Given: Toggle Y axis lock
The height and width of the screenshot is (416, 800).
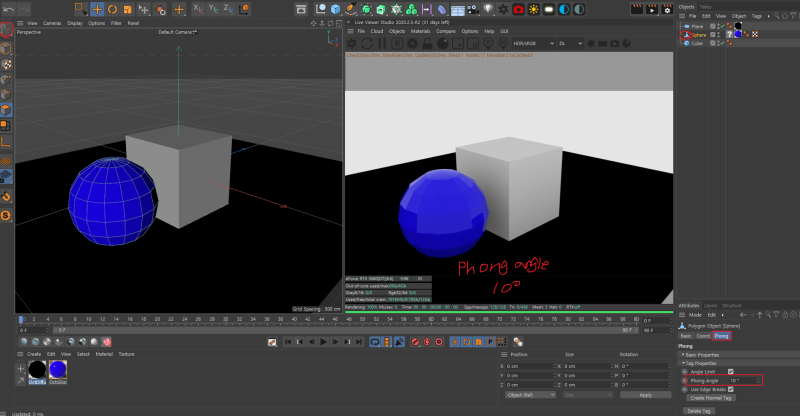Looking at the screenshot, I should tap(213, 9).
